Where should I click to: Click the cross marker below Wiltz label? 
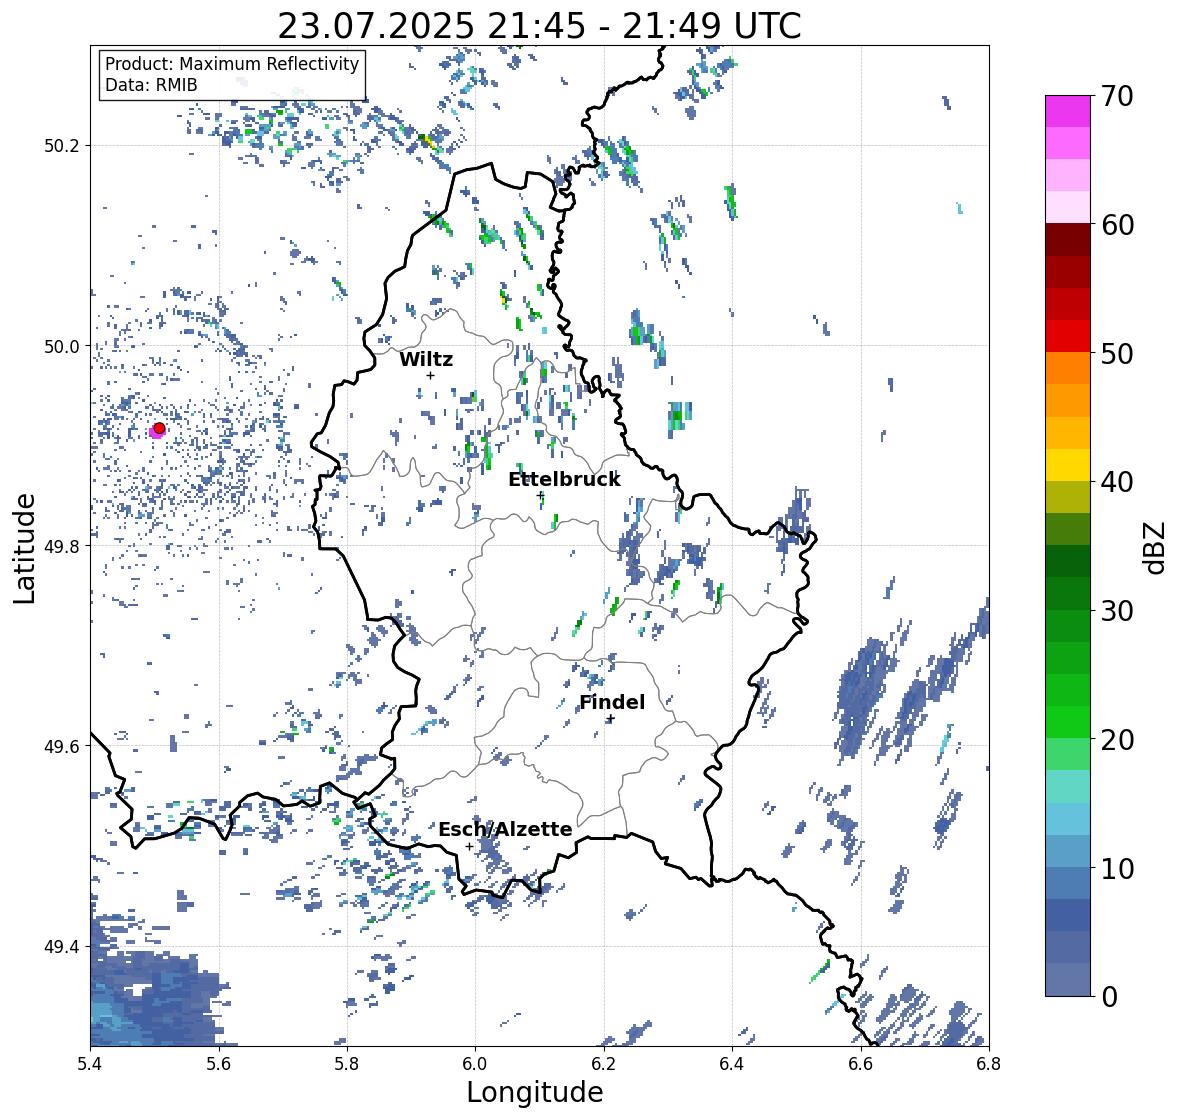point(430,375)
